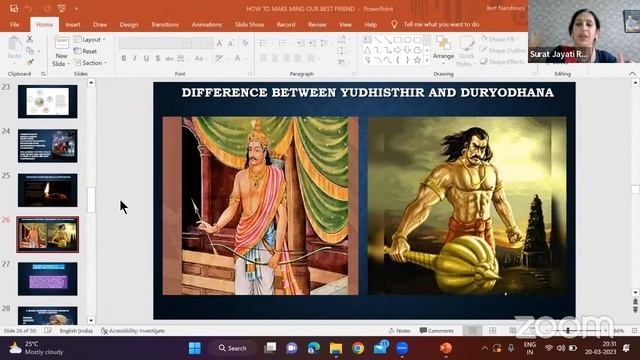The height and width of the screenshot is (360, 640).
Task: Click Increase Font Size icon
Action: click(220, 43)
